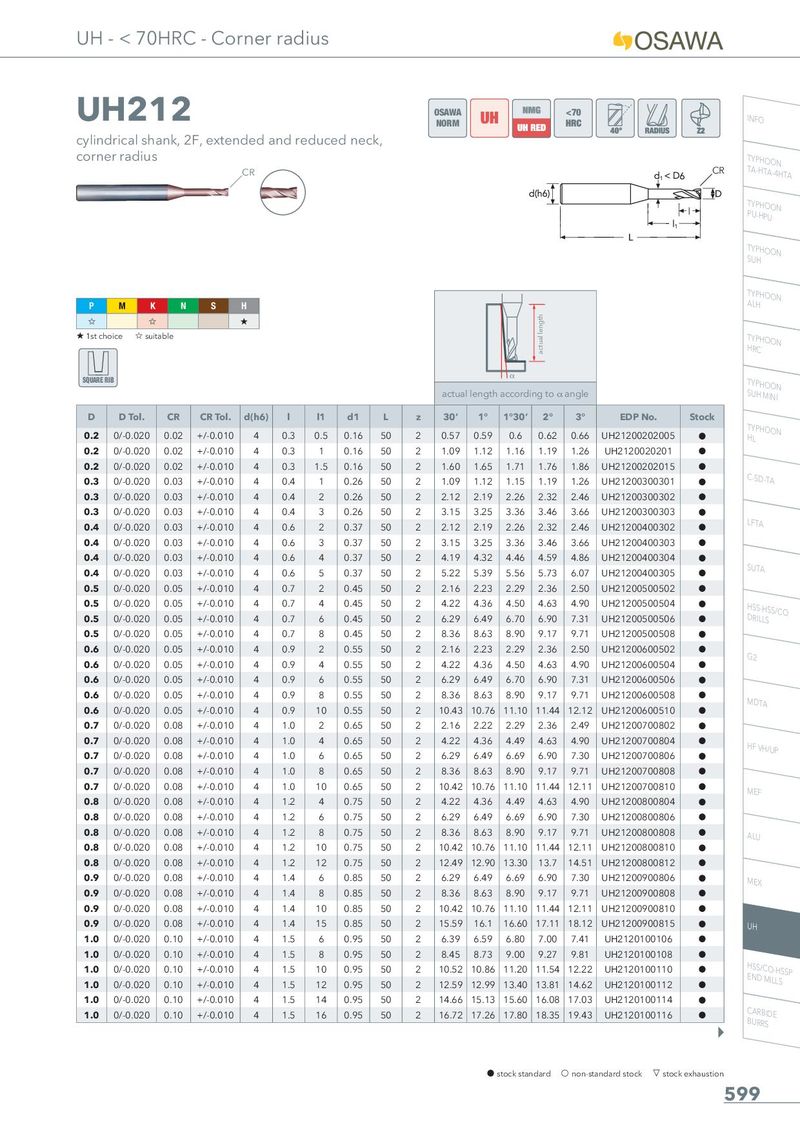Open the MEX side tab
The height and width of the screenshot is (1132, 800).
coord(771,882)
